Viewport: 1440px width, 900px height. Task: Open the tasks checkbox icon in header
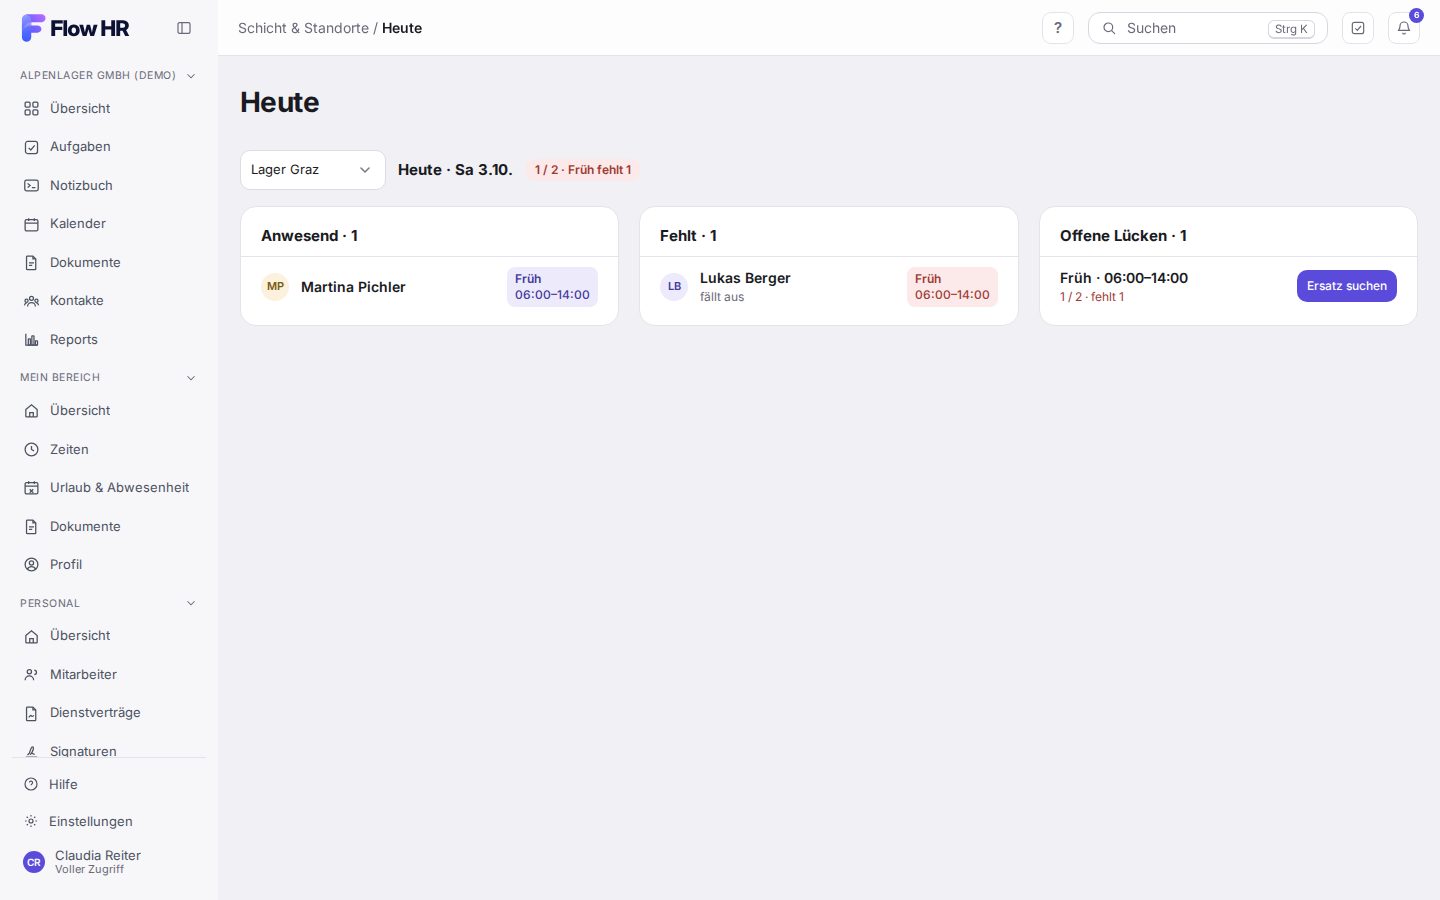point(1358,28)
